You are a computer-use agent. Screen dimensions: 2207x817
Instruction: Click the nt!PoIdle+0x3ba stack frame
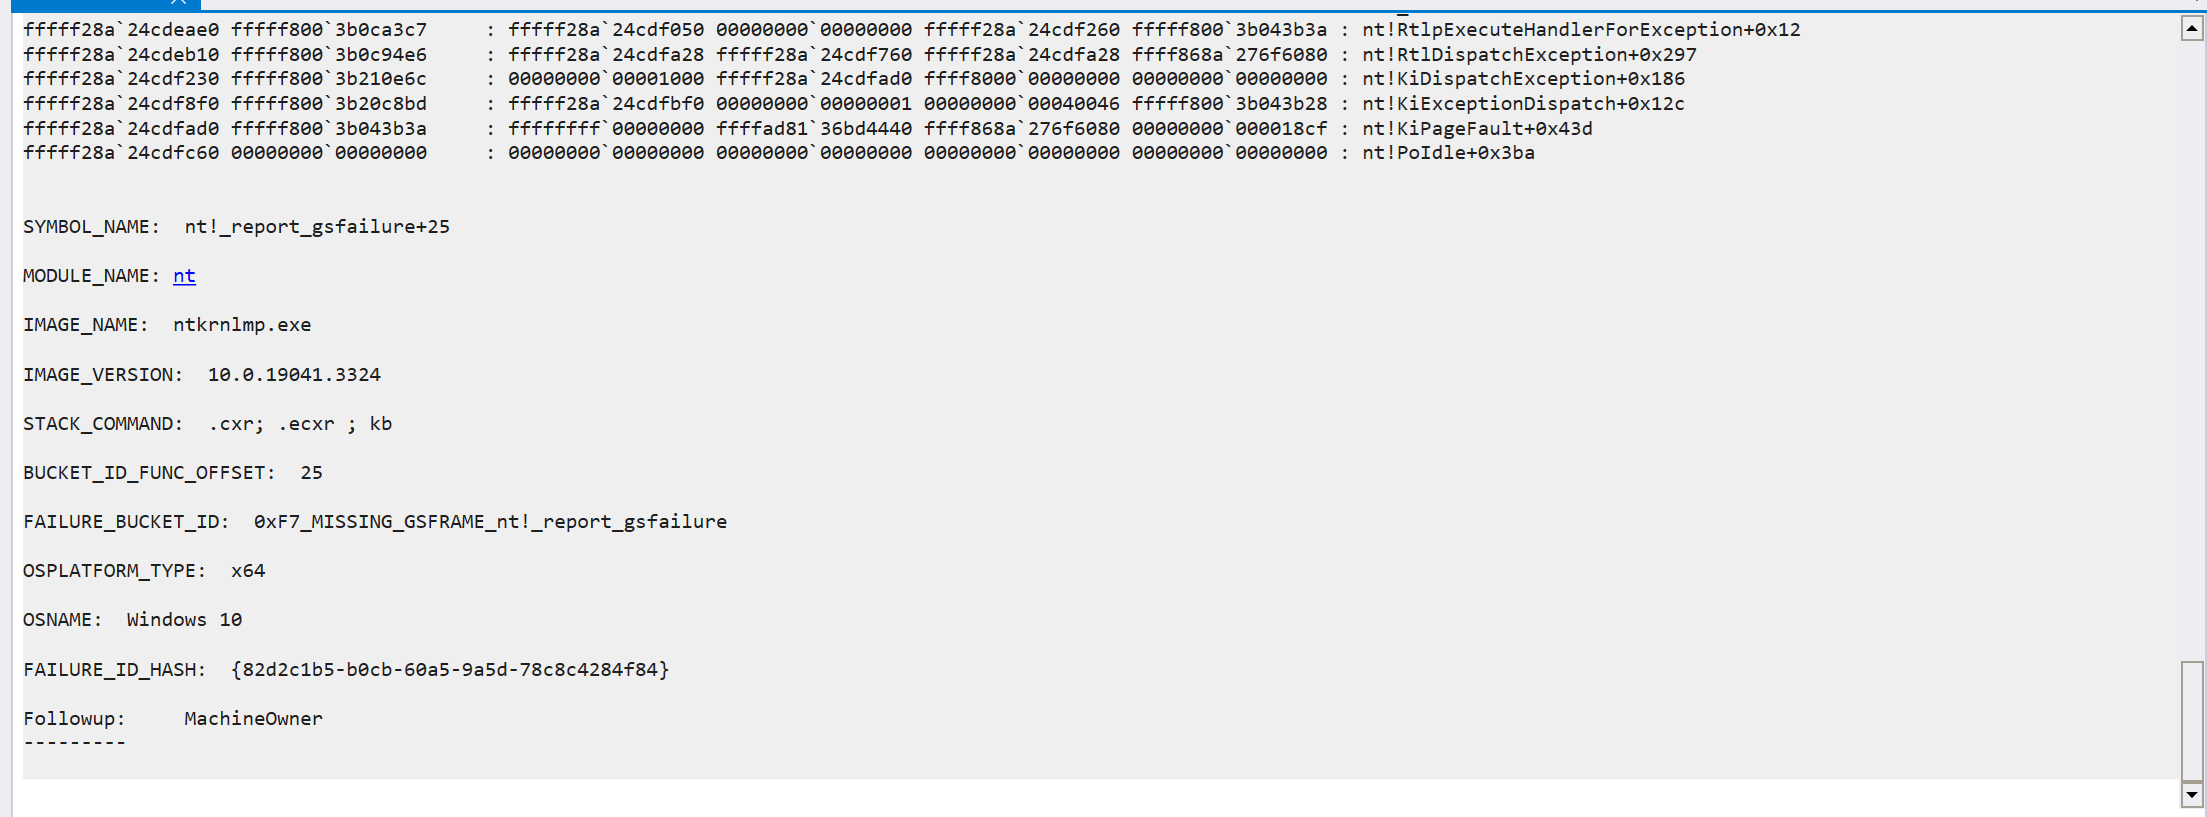click(x=1448, y=153)
